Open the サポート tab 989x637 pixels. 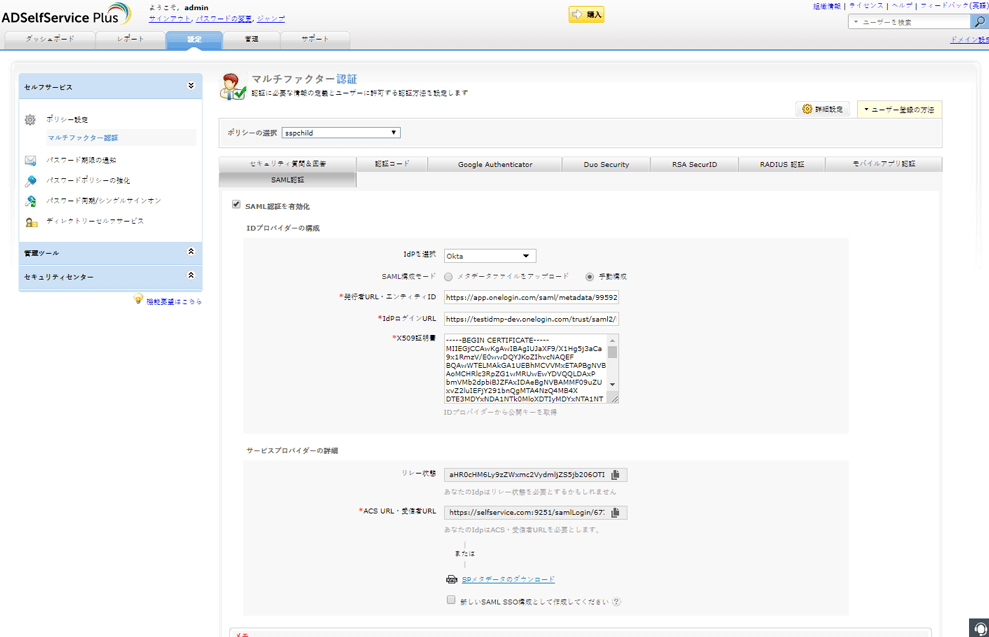point(315,39)
